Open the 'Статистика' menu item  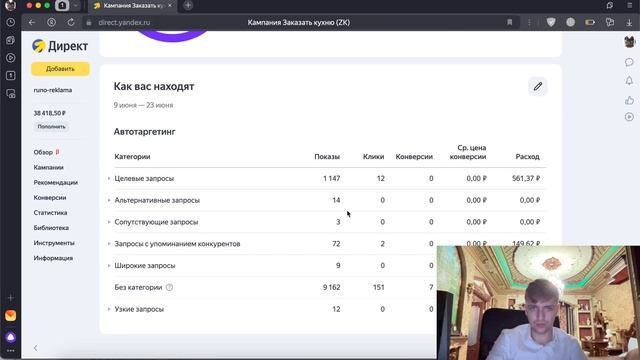point(51,213)
